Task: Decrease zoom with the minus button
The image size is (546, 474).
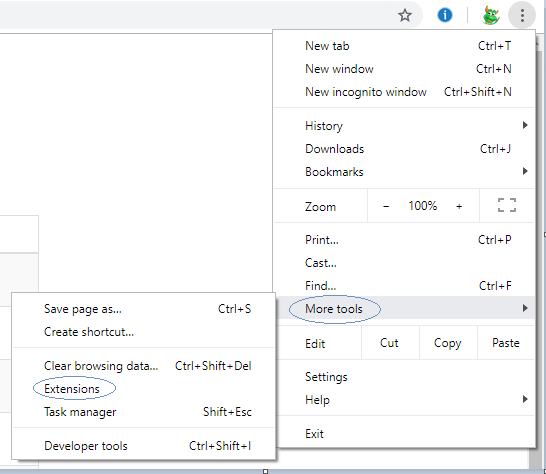Action: click(x=386, y=207)
